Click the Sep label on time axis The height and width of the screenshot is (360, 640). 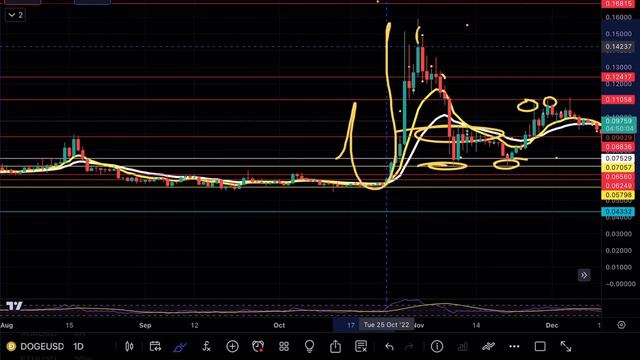pos(145,325)
